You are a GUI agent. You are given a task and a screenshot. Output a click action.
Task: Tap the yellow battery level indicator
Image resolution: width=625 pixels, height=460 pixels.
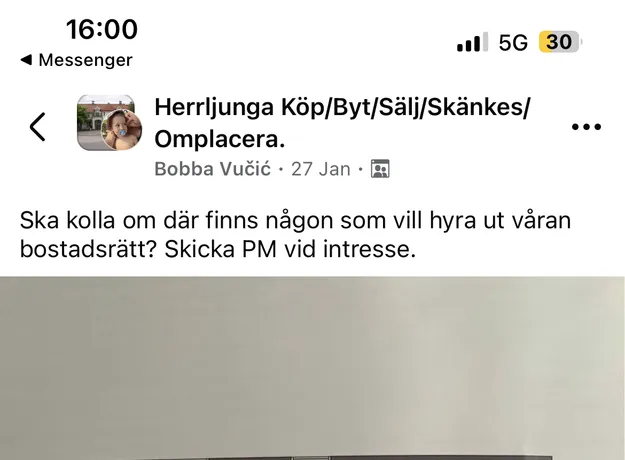560,42
